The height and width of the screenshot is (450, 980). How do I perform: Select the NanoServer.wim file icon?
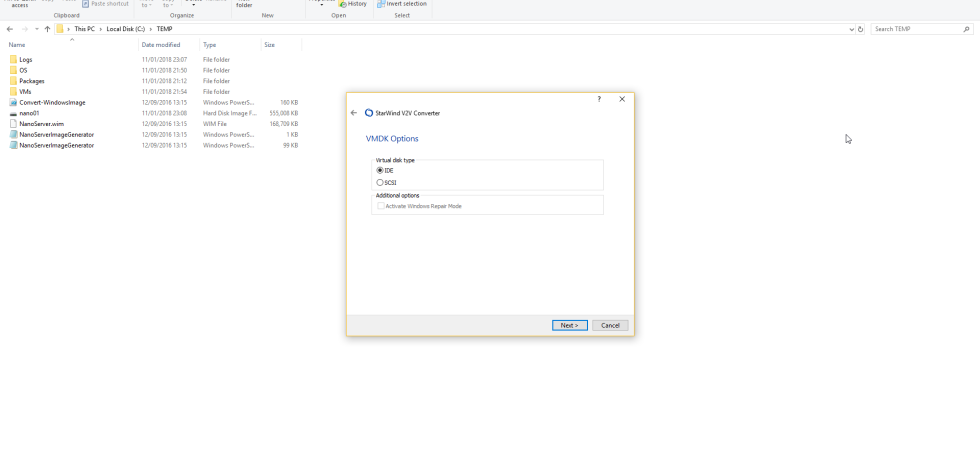[x=13, y=124]
